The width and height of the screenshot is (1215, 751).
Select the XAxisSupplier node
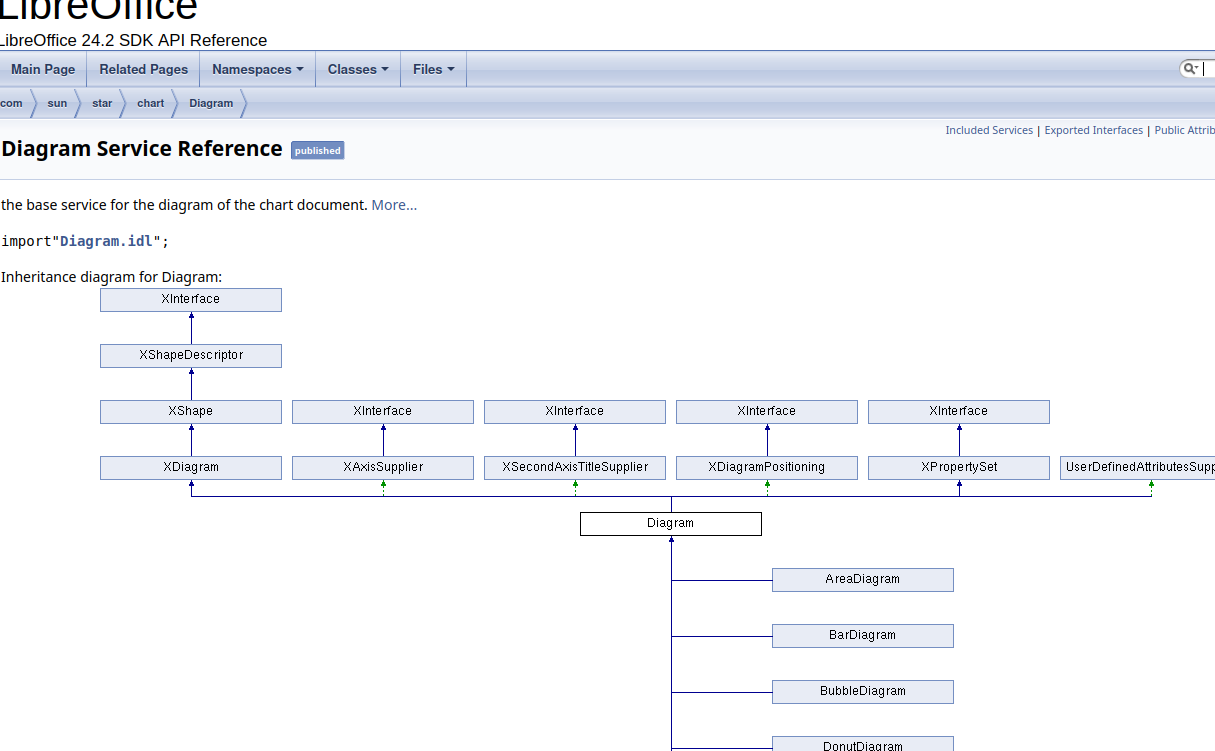click(383, 467)
